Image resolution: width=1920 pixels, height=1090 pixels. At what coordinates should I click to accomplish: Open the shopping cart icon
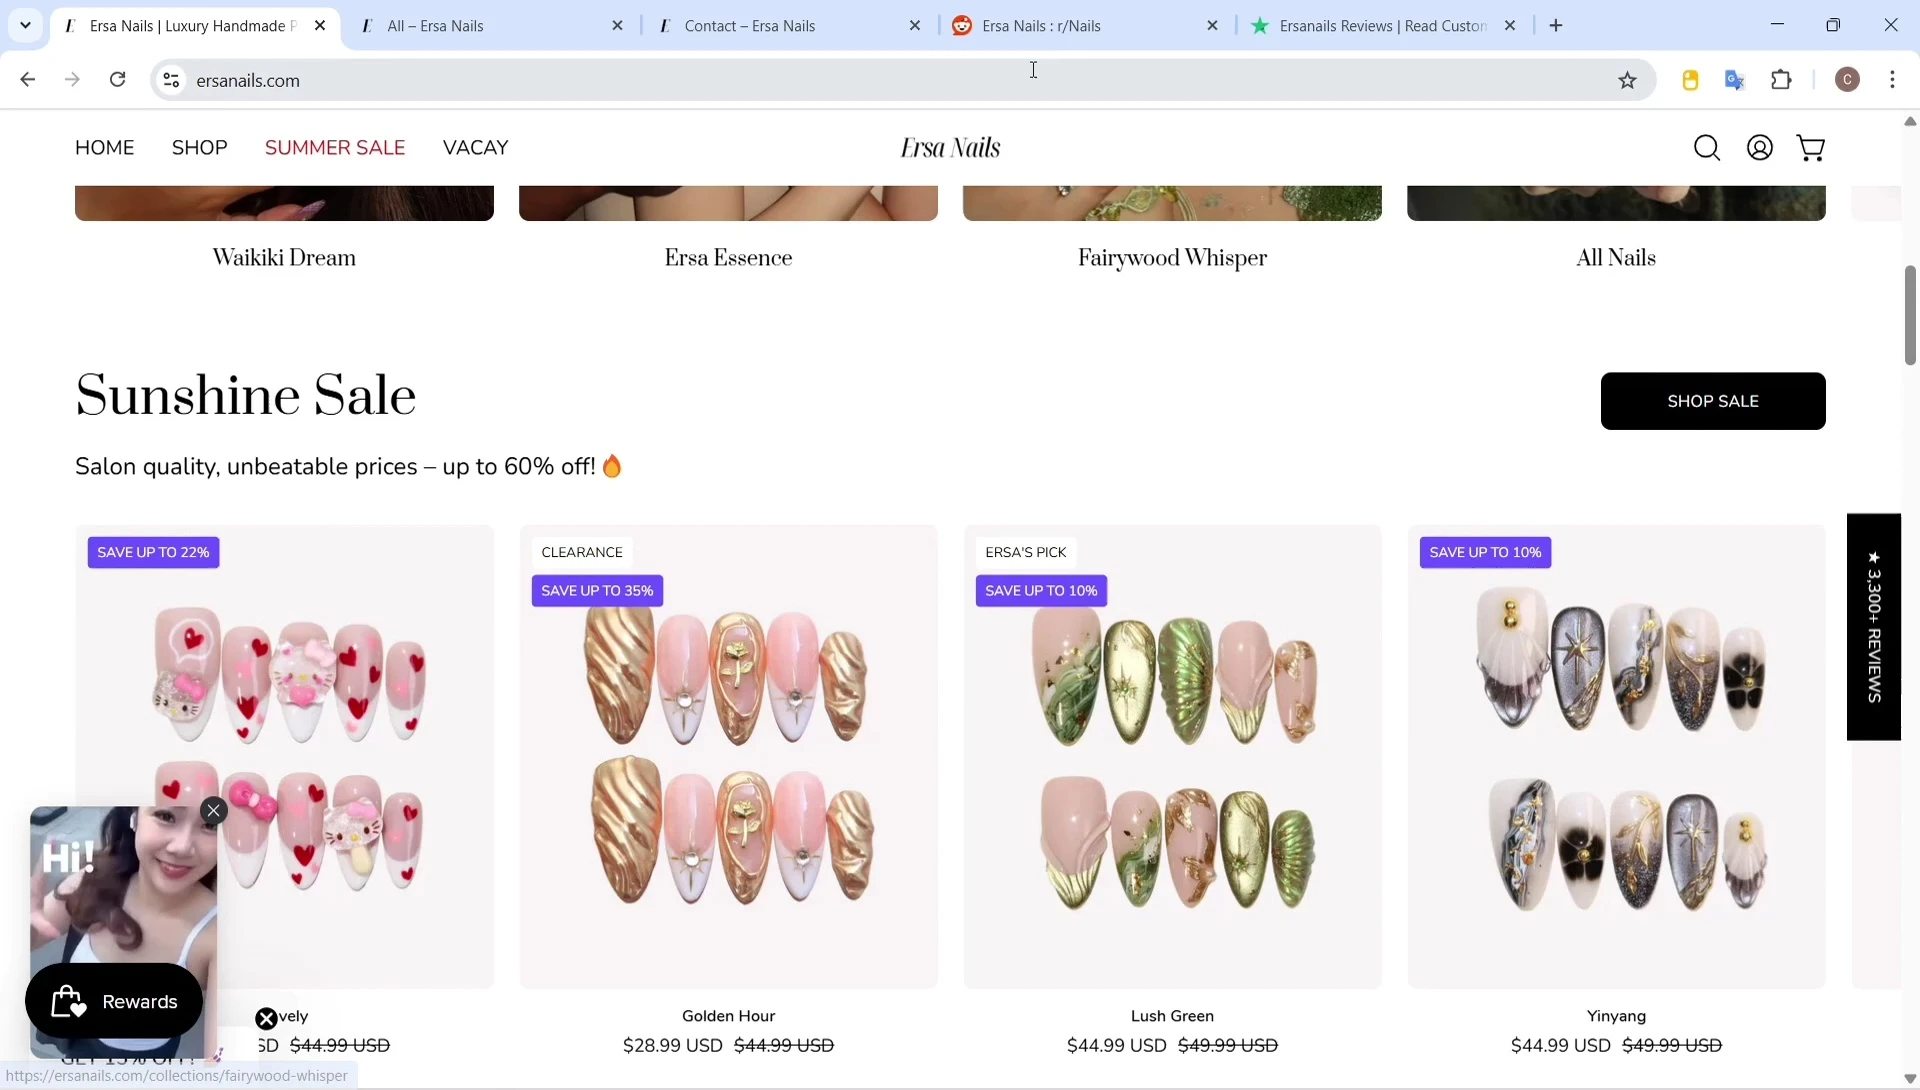click(x=1811, y=148)
